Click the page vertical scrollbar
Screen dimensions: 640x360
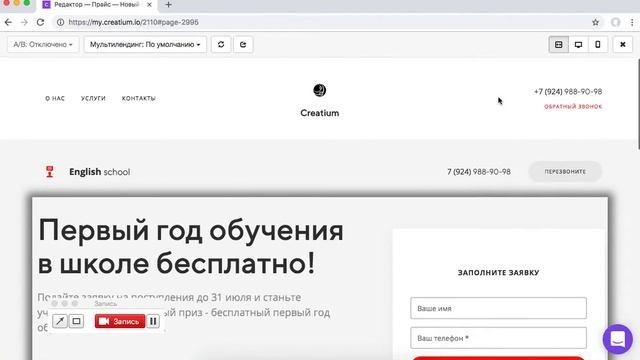pos(638,104)
